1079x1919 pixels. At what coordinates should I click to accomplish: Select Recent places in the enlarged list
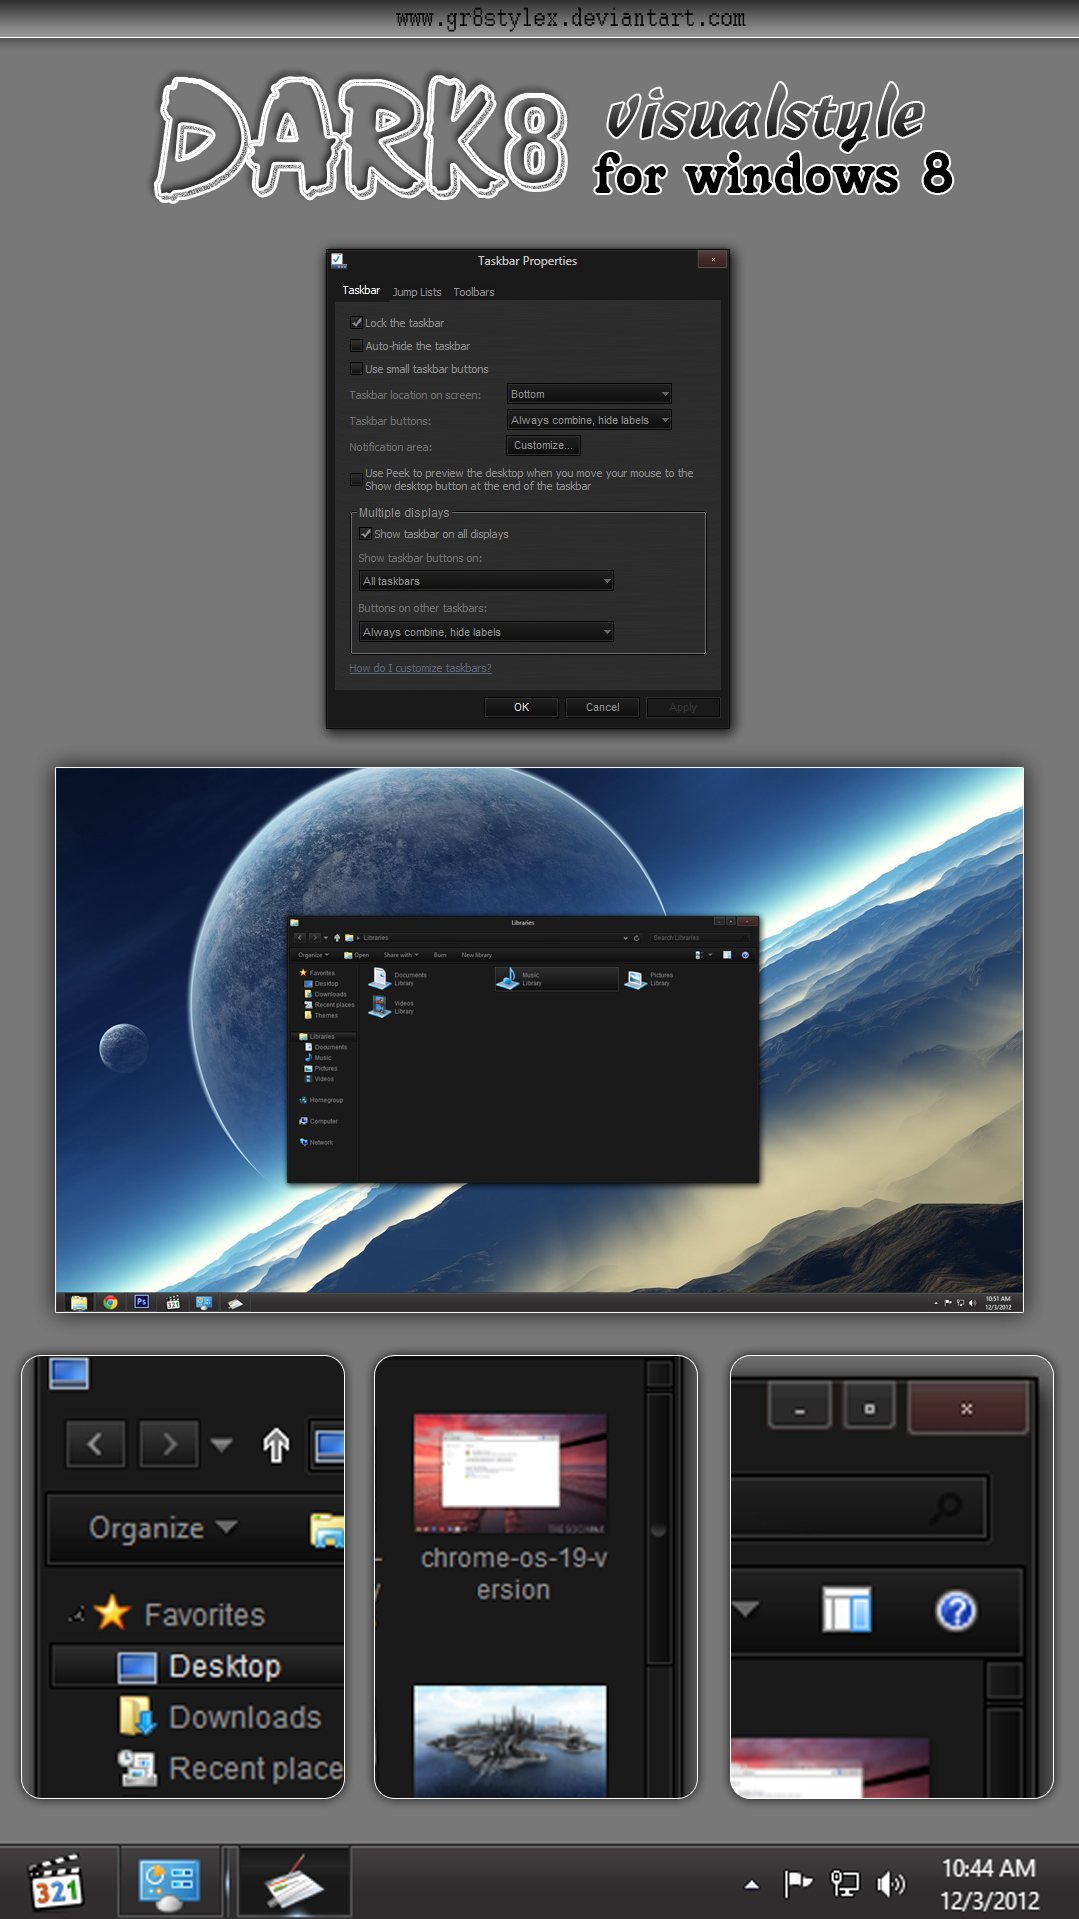tap(231, 1768)
